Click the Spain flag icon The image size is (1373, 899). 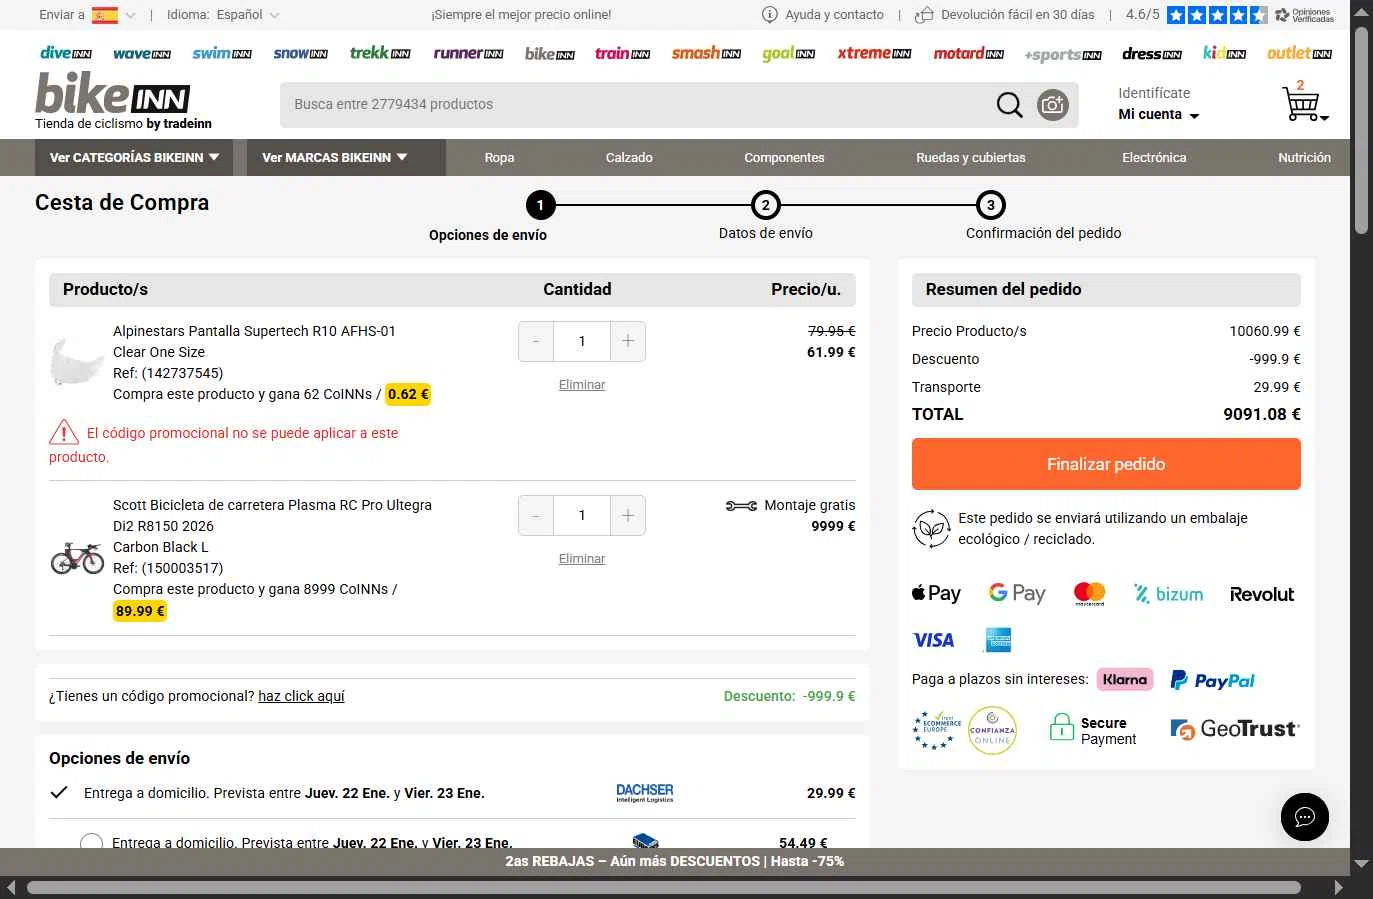105,15
